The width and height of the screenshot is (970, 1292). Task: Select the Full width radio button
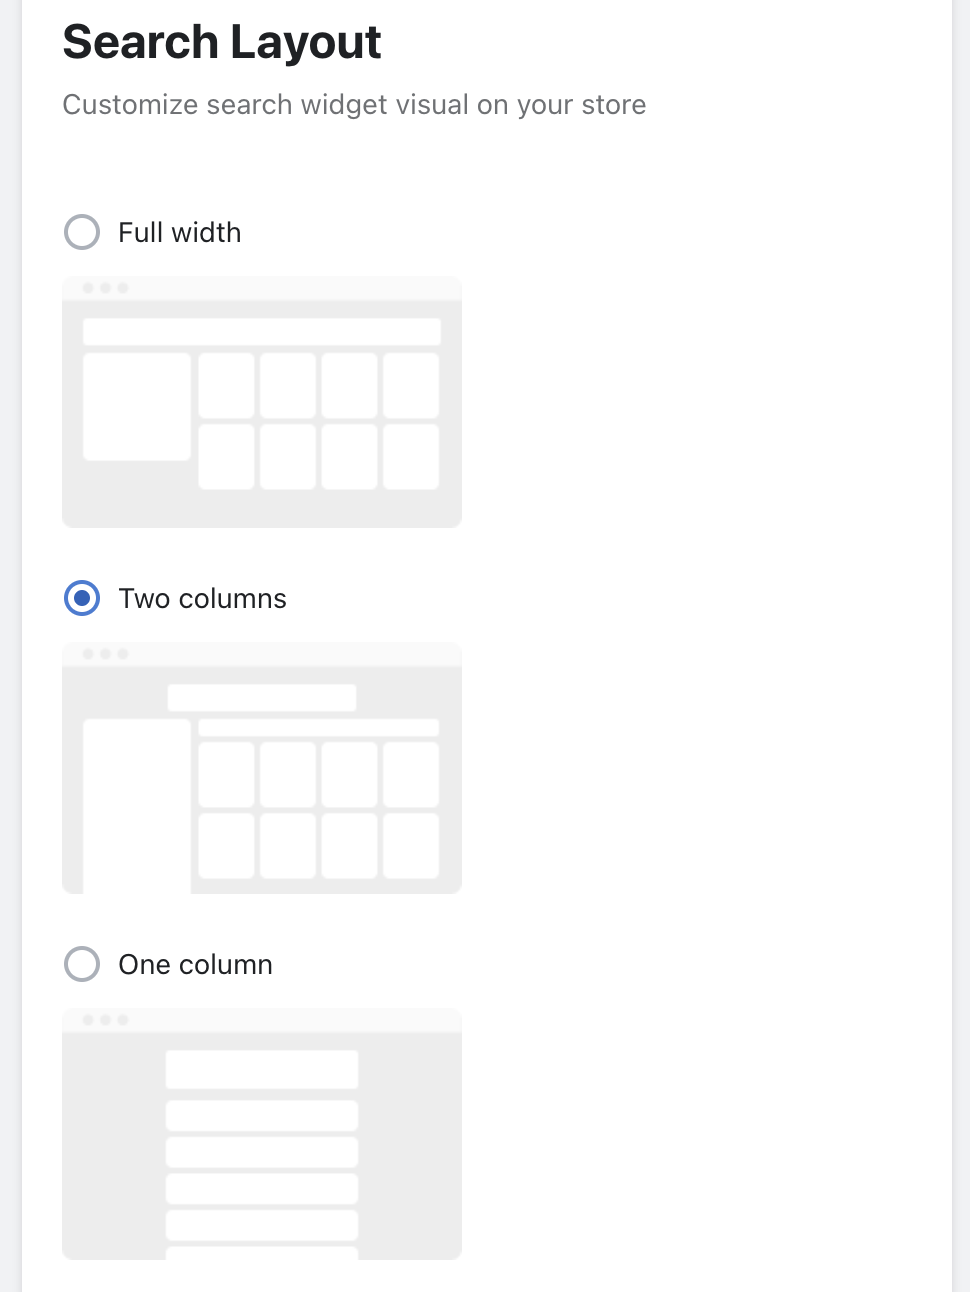(x=82, y=232)
